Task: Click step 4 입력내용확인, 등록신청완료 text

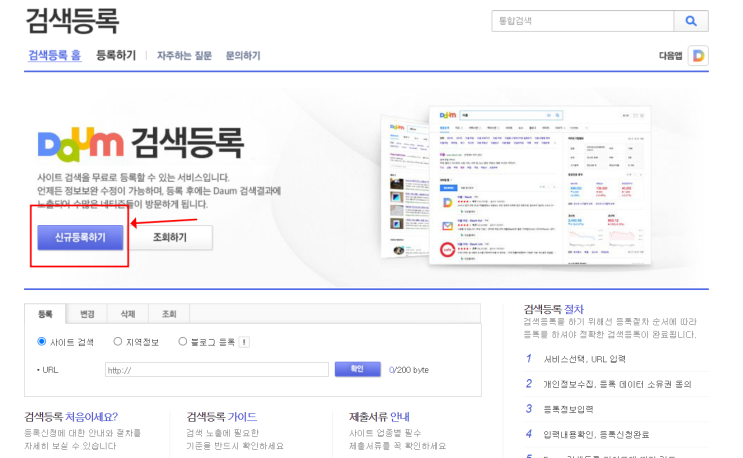Action: [596, 434]
